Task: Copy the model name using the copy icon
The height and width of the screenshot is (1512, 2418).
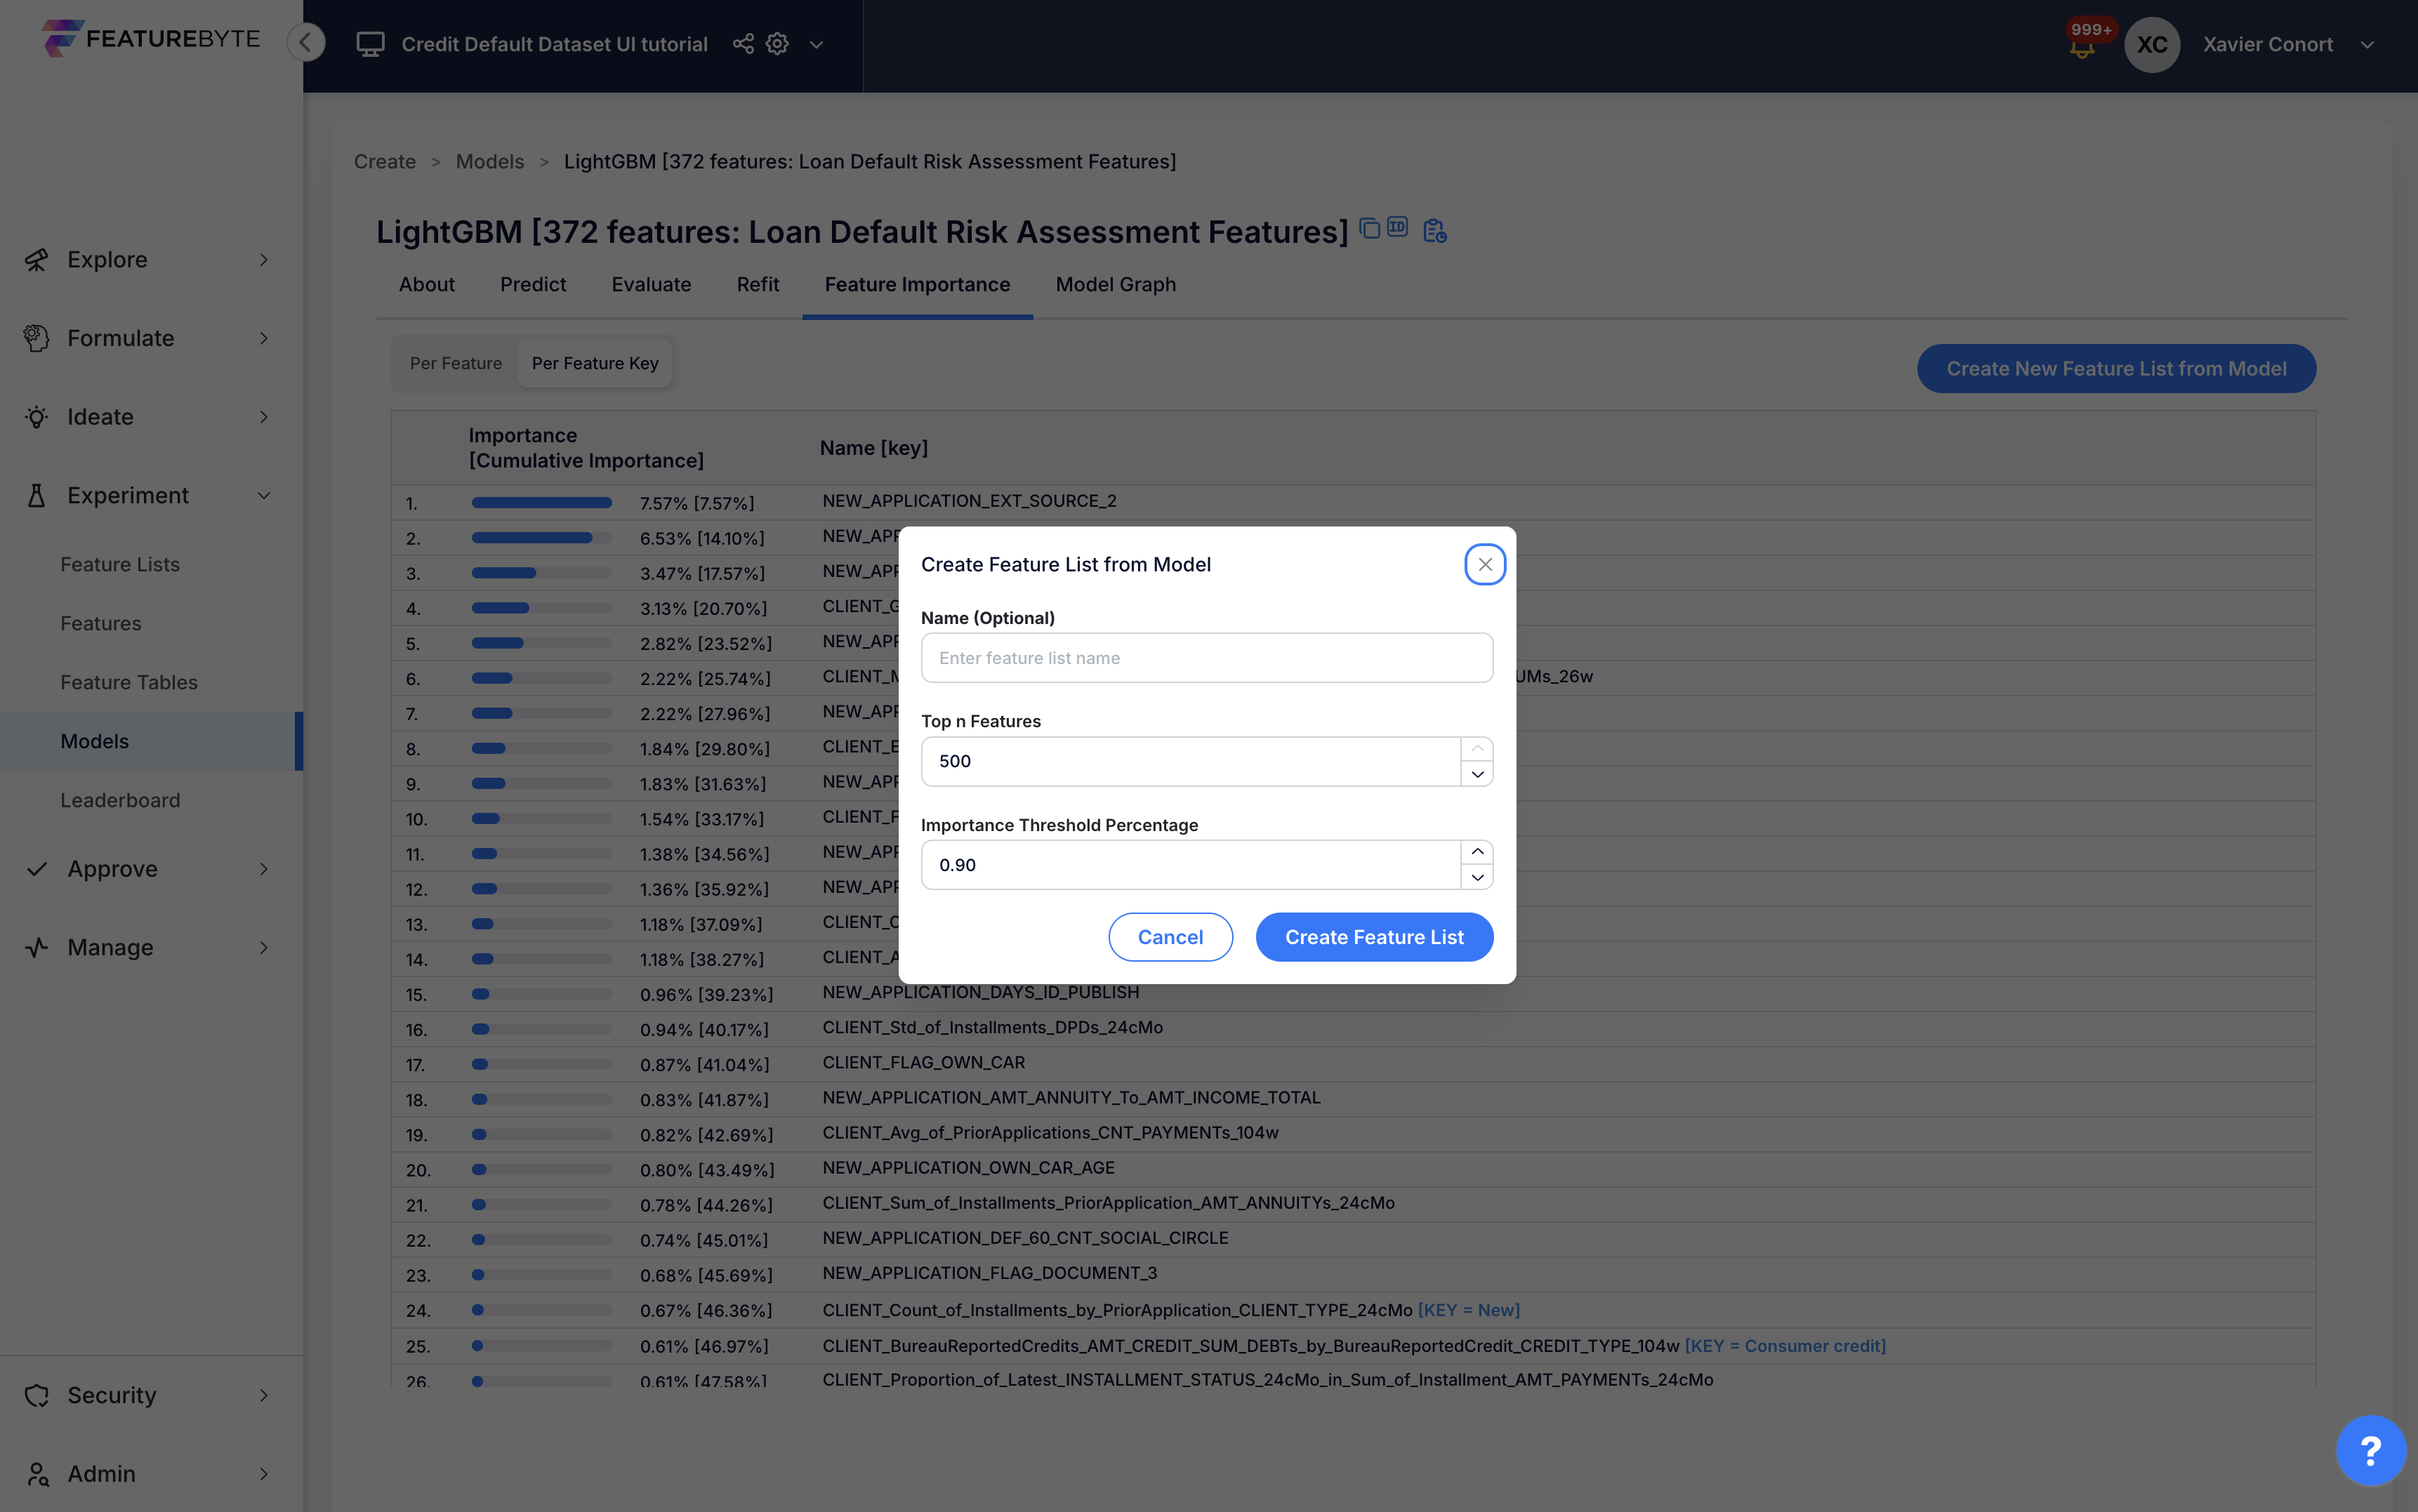Action: [1370, 229]
